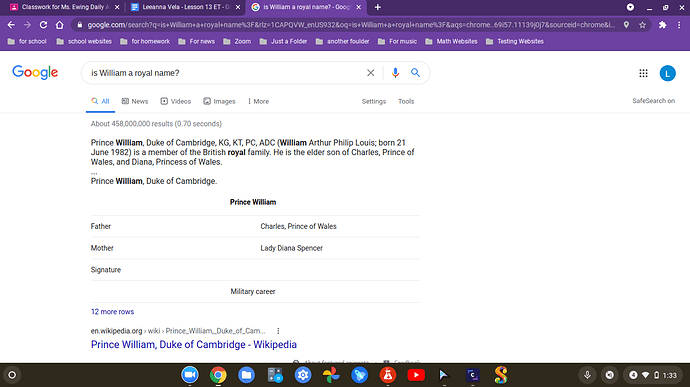Close the Leeanna Vela Lesson 13 tab
Image resolution: width=690 pixels, height=387 pixels.
click(x=238, y=7)
